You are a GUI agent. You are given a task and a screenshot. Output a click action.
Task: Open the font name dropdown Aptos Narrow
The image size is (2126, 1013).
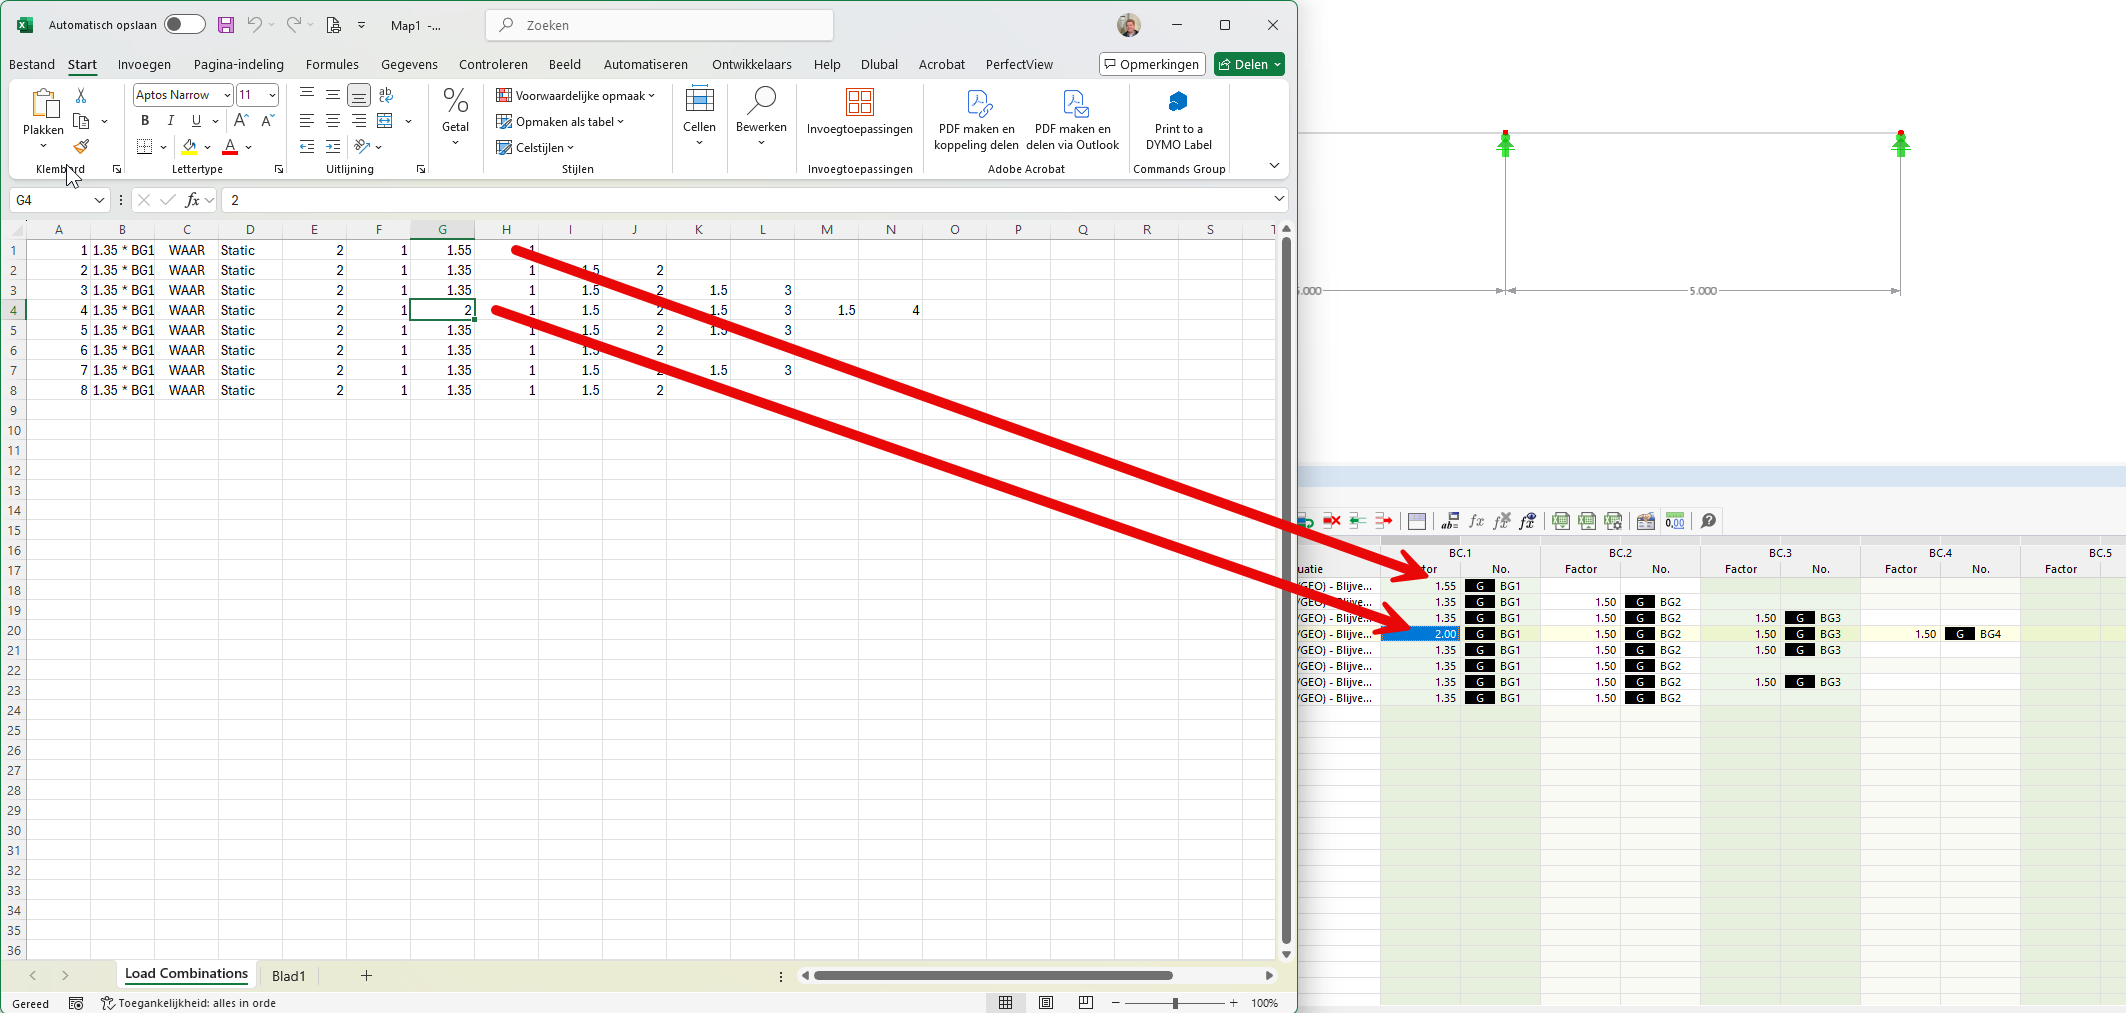point(227,95)
